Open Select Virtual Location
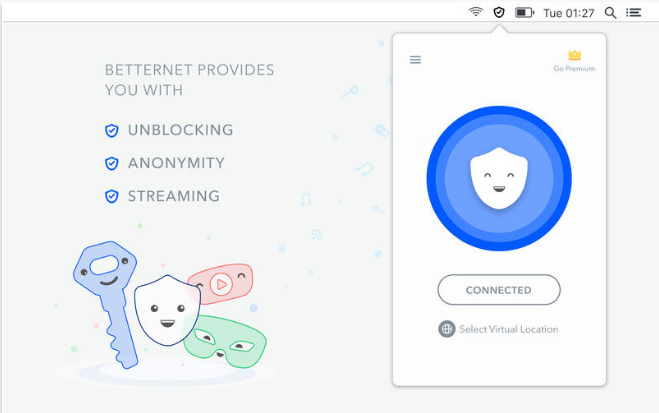Screen dimensions: 659x413 (509, 329)
